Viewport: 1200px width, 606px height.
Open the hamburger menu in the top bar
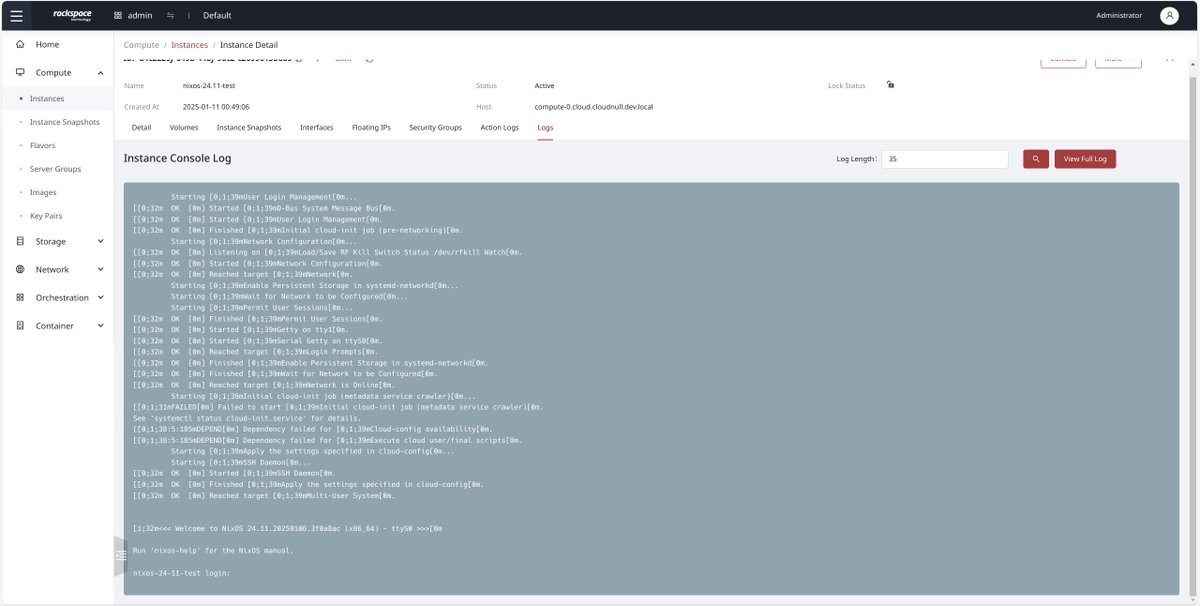point(16,16)
